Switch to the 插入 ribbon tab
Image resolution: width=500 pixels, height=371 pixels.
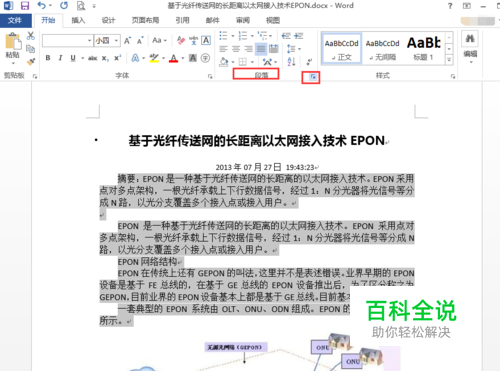[78, 20]
